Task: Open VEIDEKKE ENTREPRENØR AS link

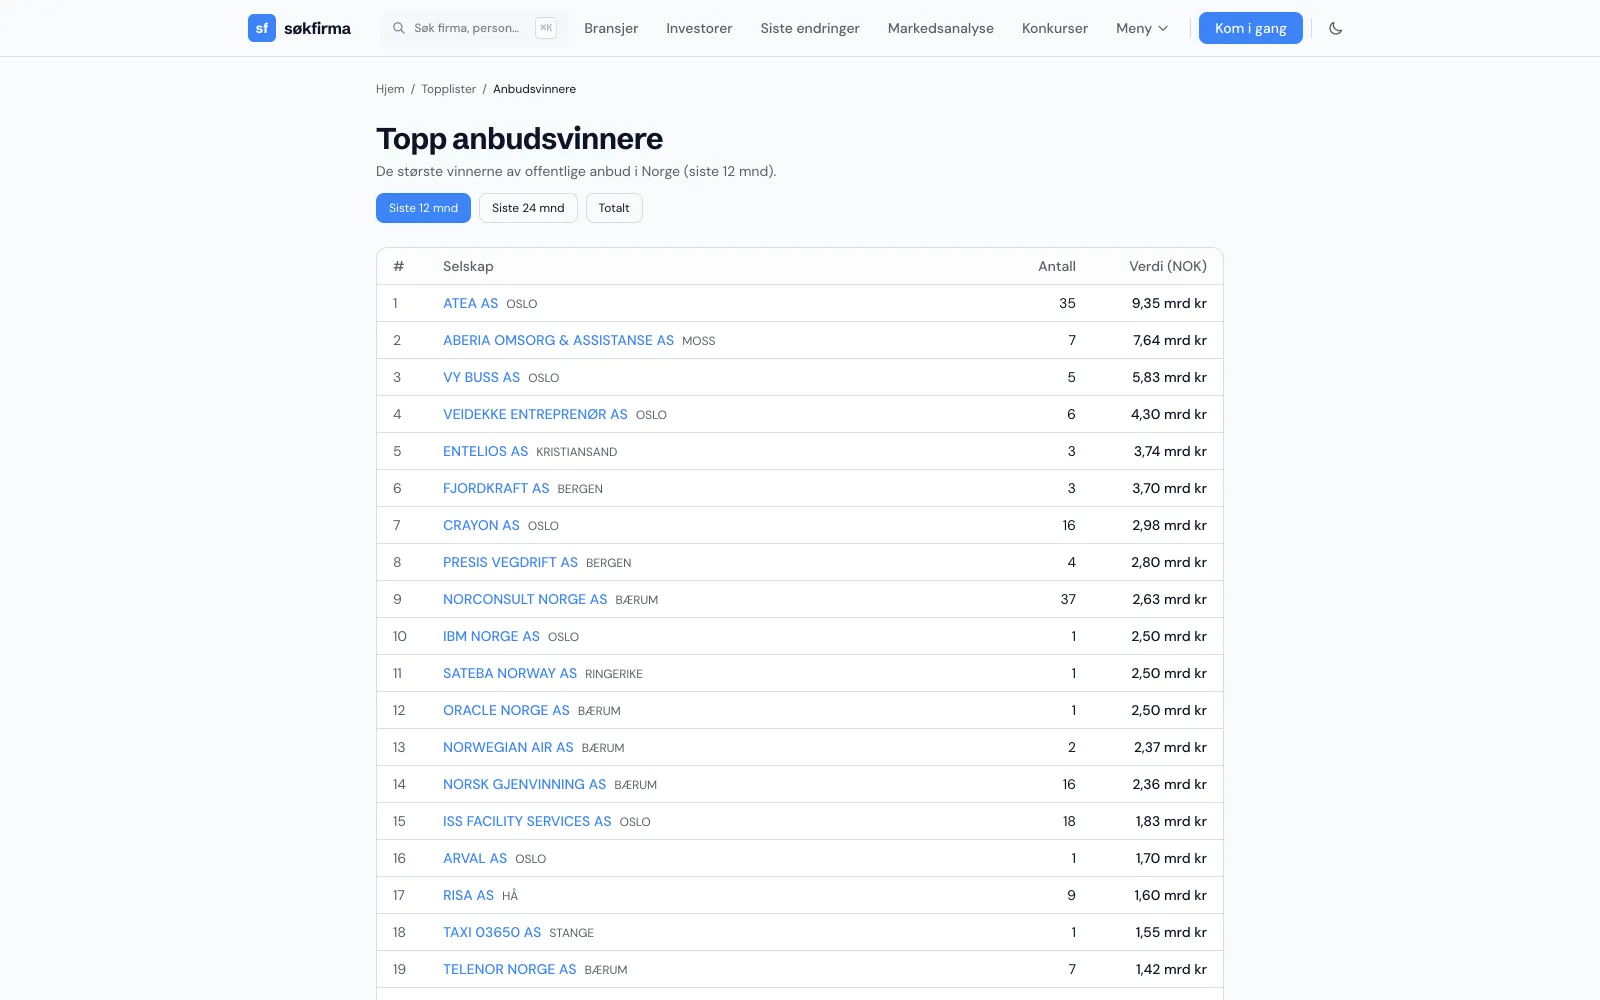Action: 535,414
